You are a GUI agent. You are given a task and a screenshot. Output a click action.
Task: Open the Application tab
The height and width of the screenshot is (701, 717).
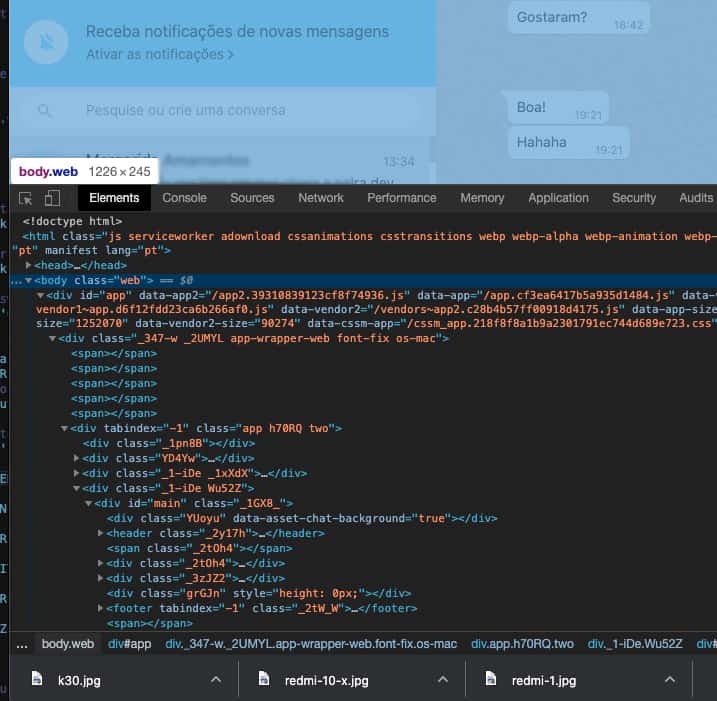pyautogui.click(x=558, y=198)
